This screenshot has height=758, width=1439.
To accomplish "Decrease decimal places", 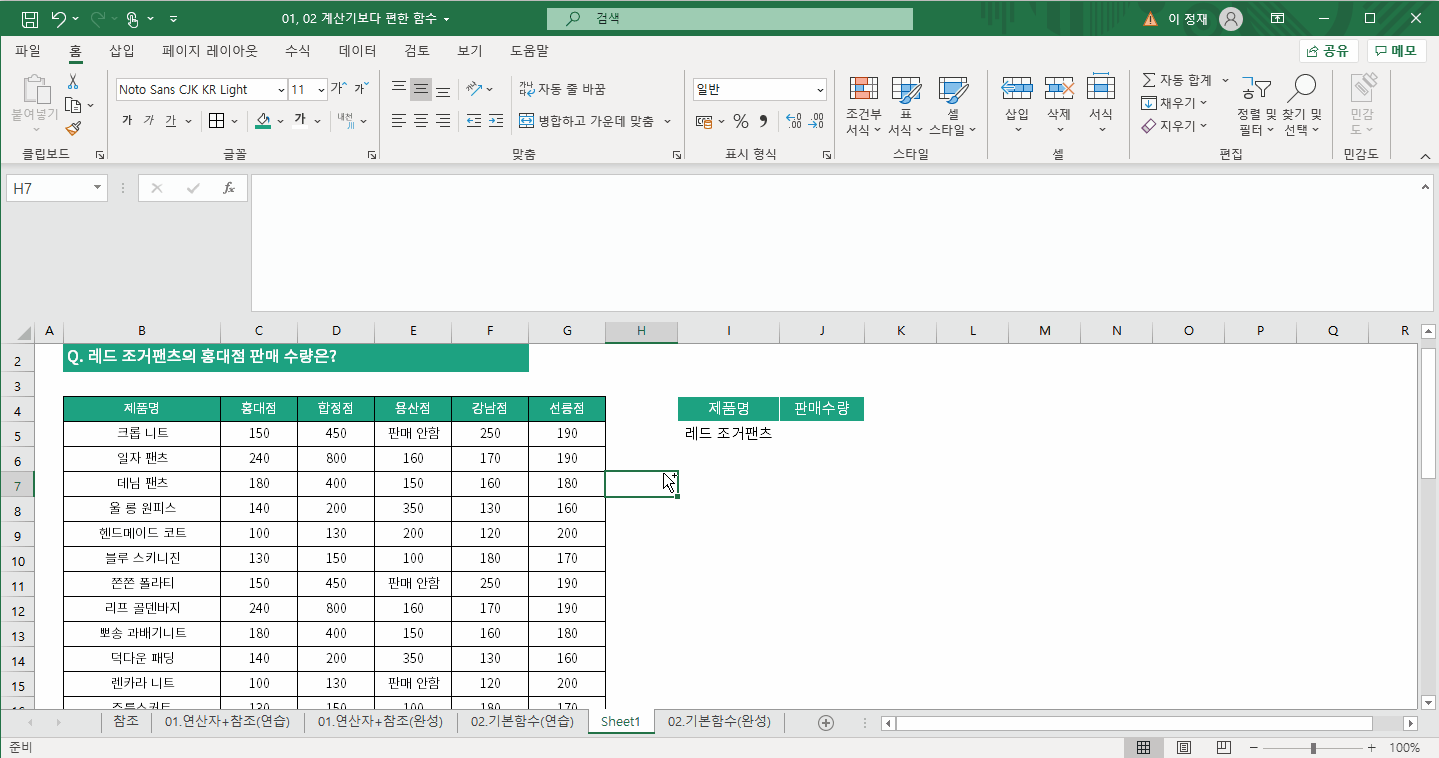I will coord(817,121).
